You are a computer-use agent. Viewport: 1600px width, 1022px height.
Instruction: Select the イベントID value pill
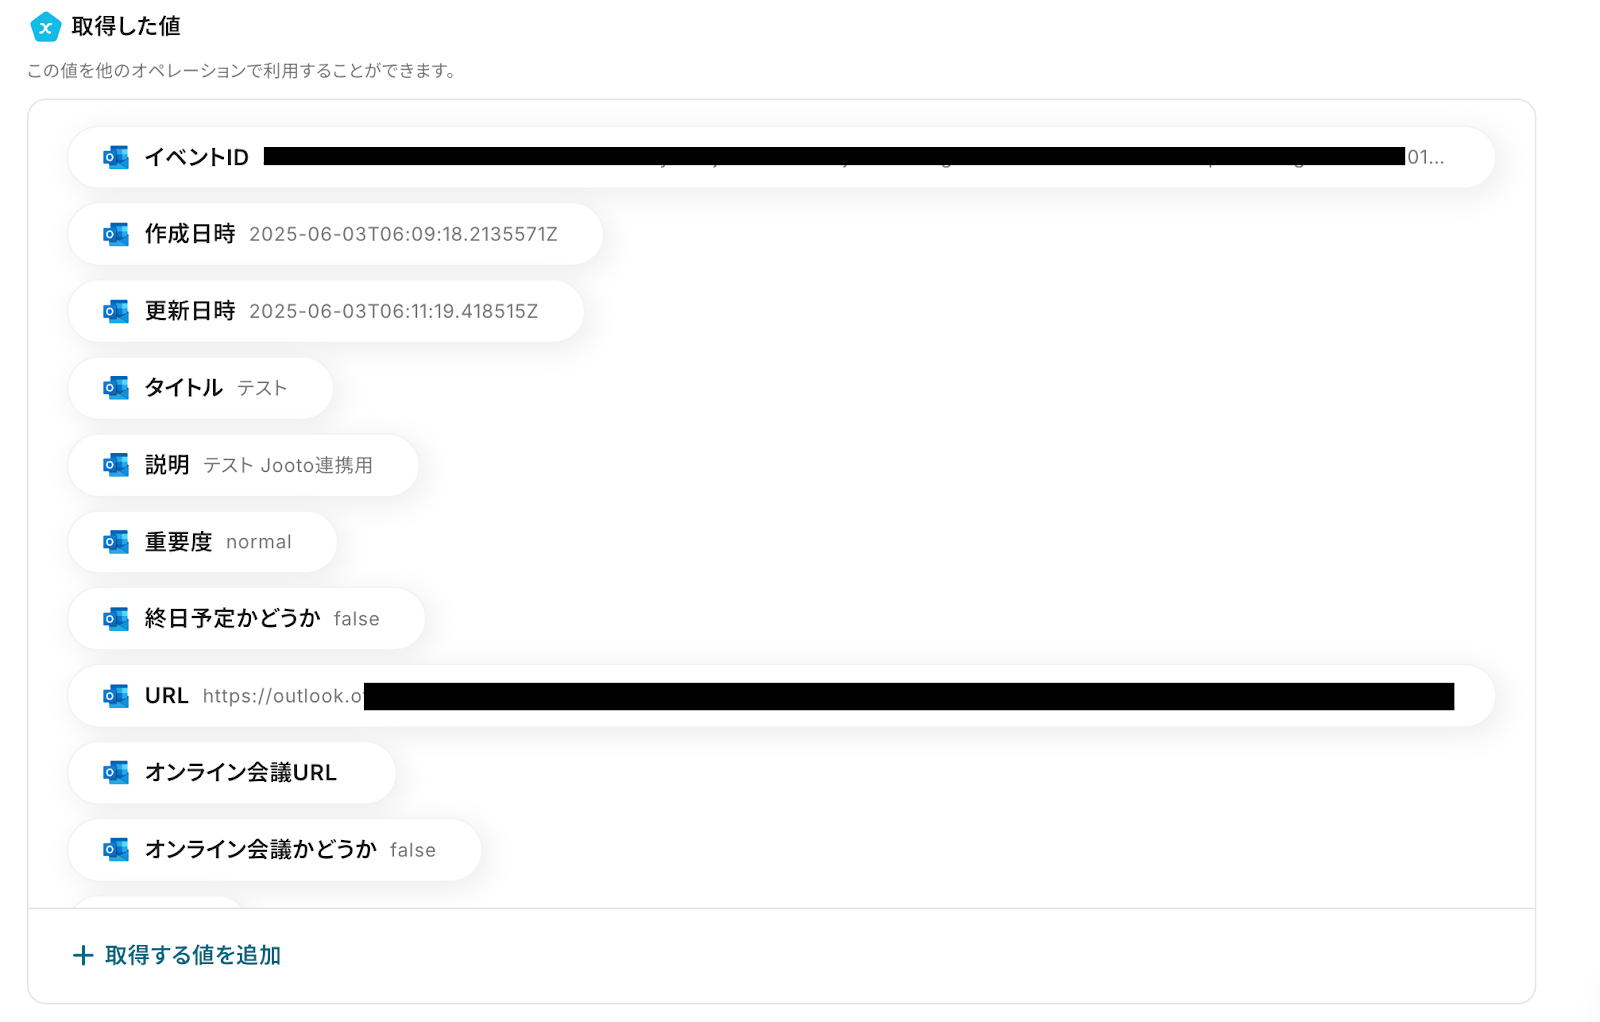(x=781, y=158)
